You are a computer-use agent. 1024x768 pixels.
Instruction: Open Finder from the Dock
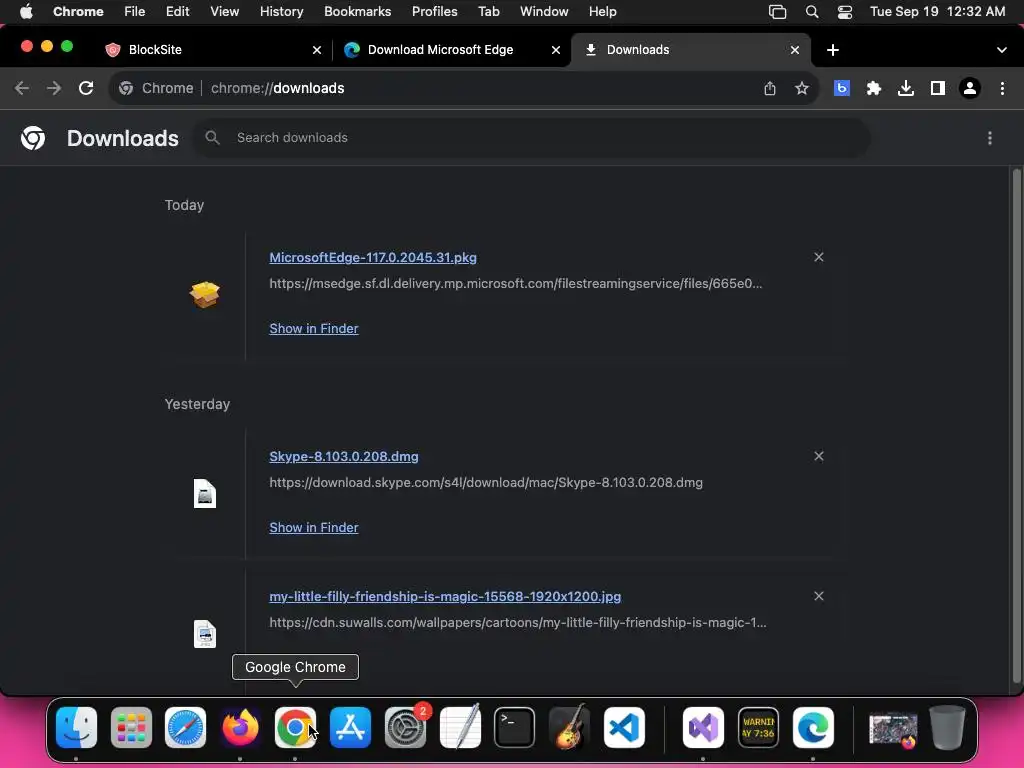[x=76, y=728]
